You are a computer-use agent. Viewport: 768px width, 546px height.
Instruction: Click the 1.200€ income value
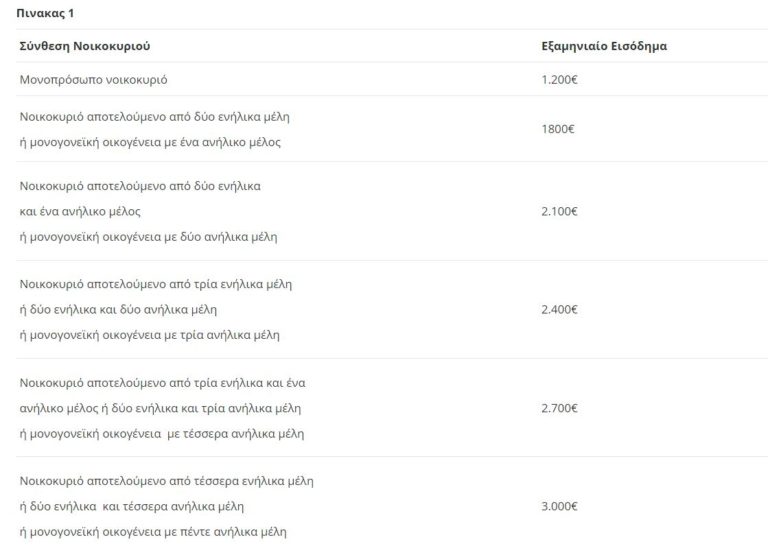[x=558, y=79]
